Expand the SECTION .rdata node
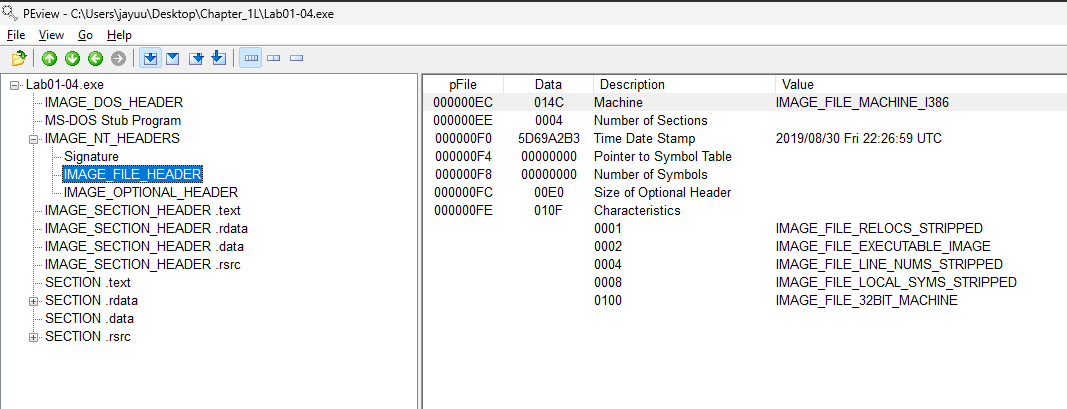The height and width of the screenshot is (409, 1067). point(33,301)
